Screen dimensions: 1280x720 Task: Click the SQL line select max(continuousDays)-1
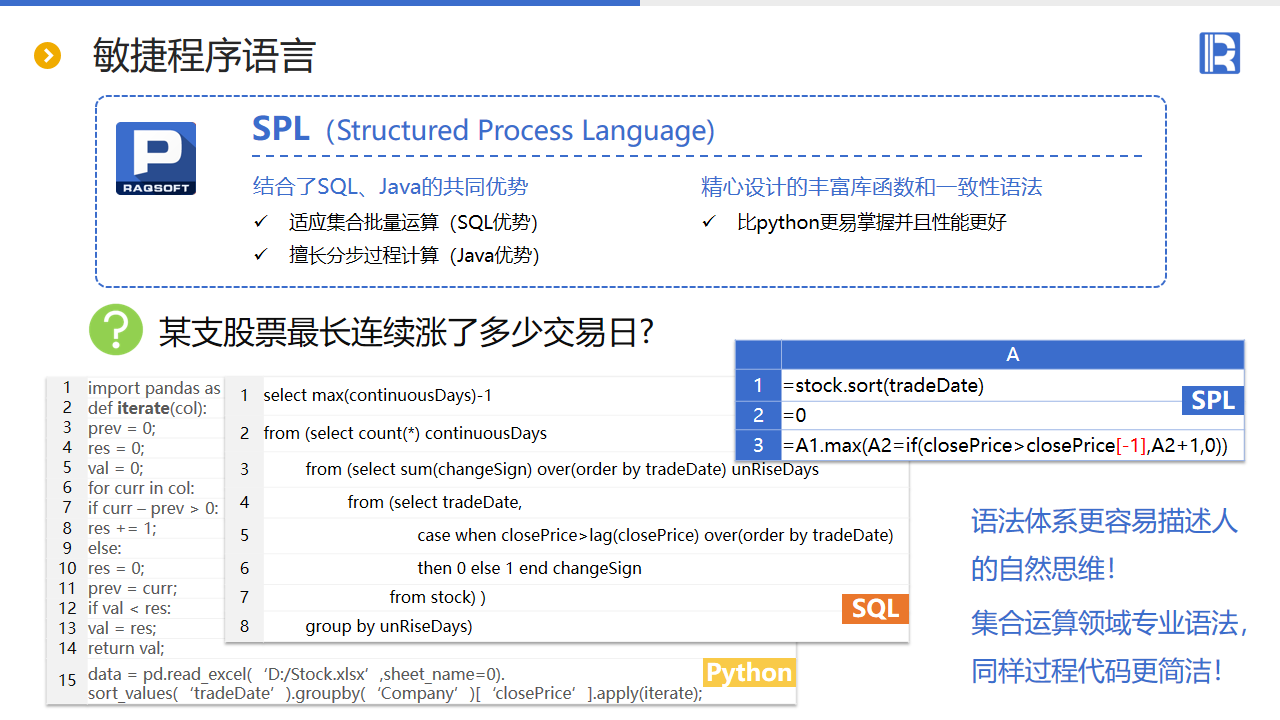point(377,395)
